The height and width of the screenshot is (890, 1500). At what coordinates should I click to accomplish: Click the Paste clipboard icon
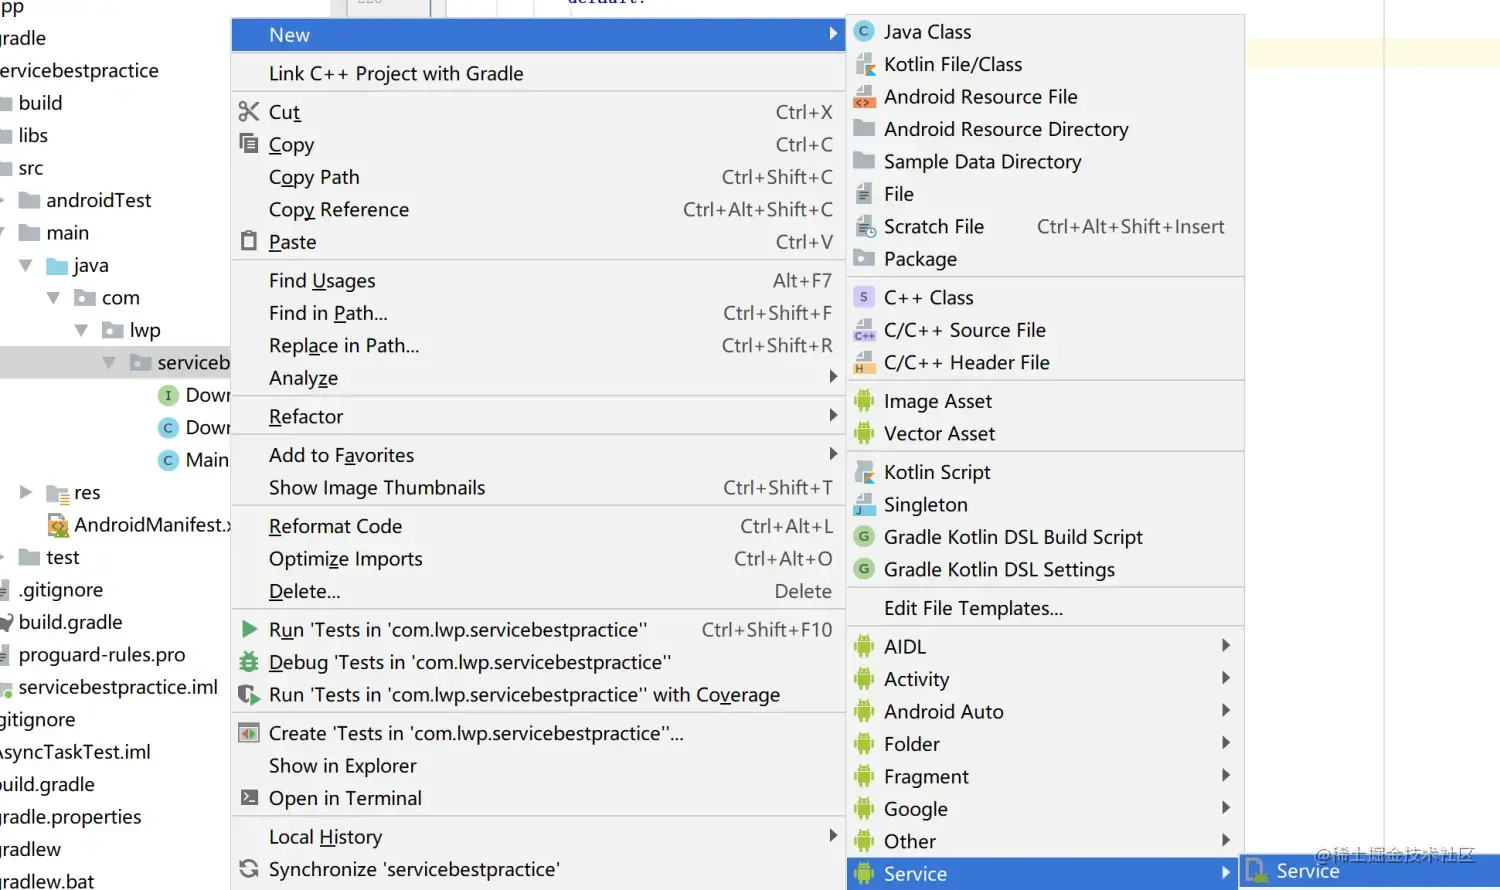coord(249,241)
